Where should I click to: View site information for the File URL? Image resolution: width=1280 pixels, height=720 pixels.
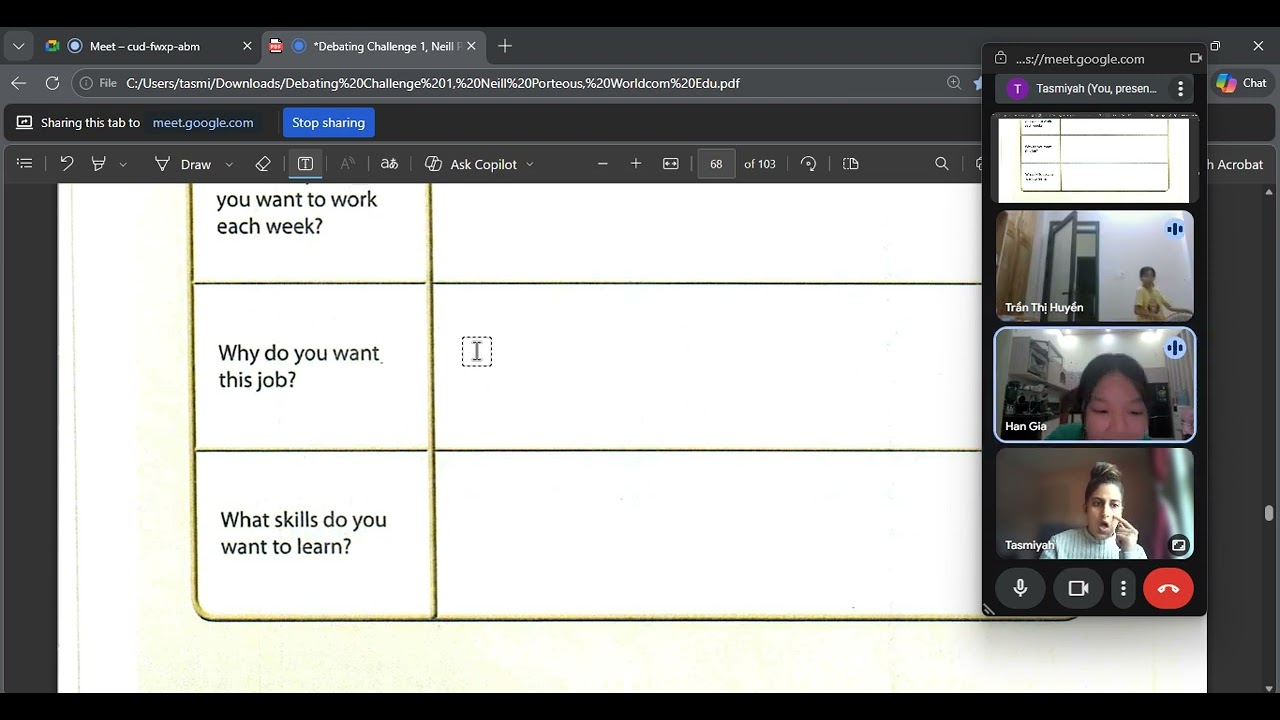click(98, 83)
